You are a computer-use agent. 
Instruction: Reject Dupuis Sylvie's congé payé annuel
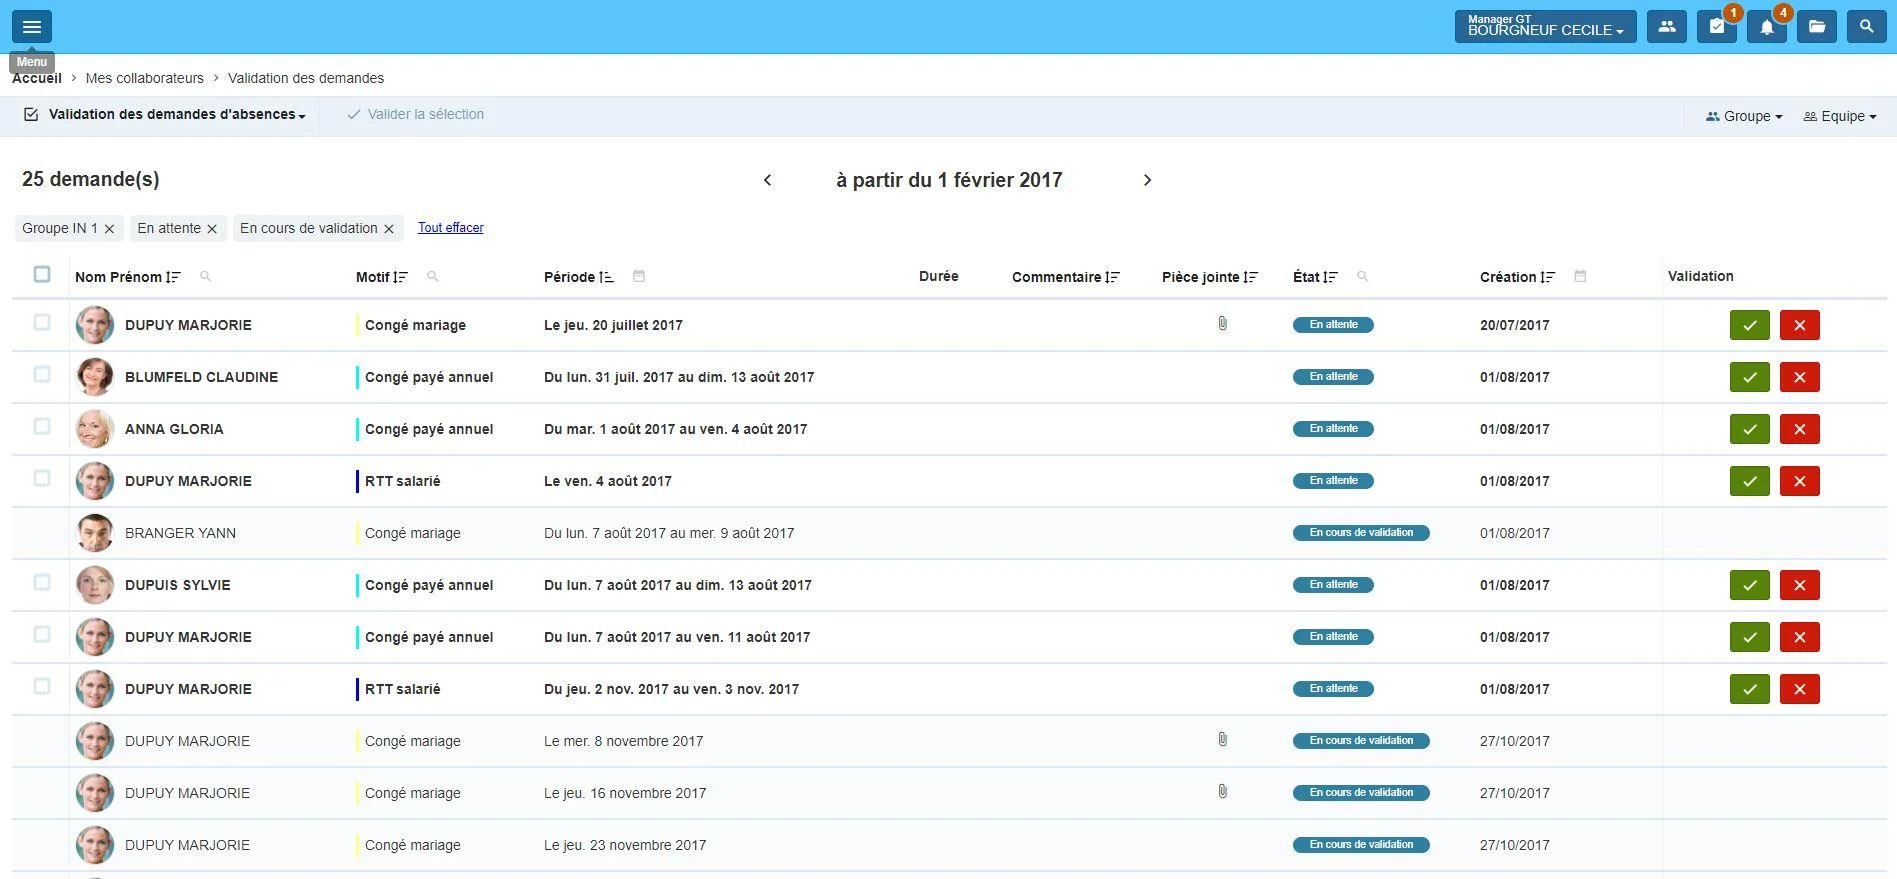click(1800, 585)
